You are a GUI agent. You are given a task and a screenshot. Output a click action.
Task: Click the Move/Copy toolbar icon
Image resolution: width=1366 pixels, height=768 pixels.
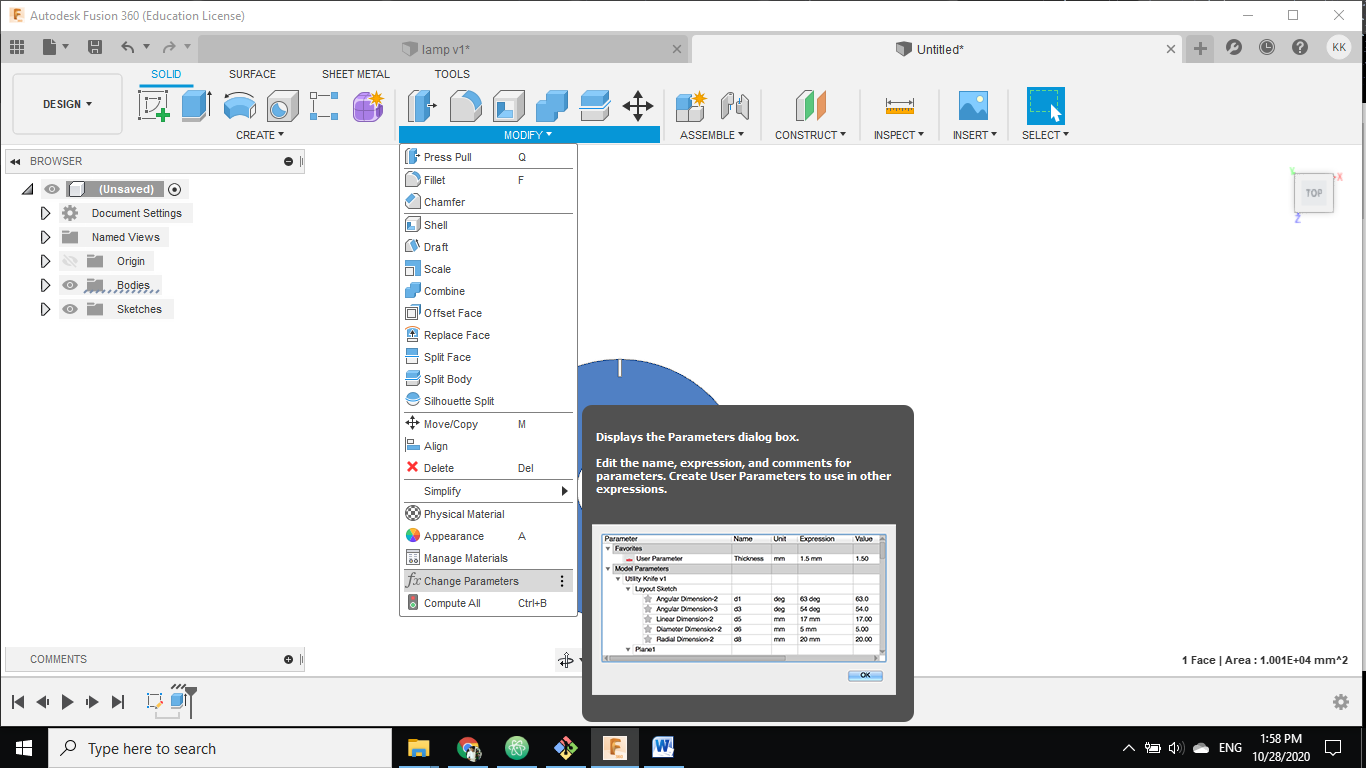pos(638,105)
